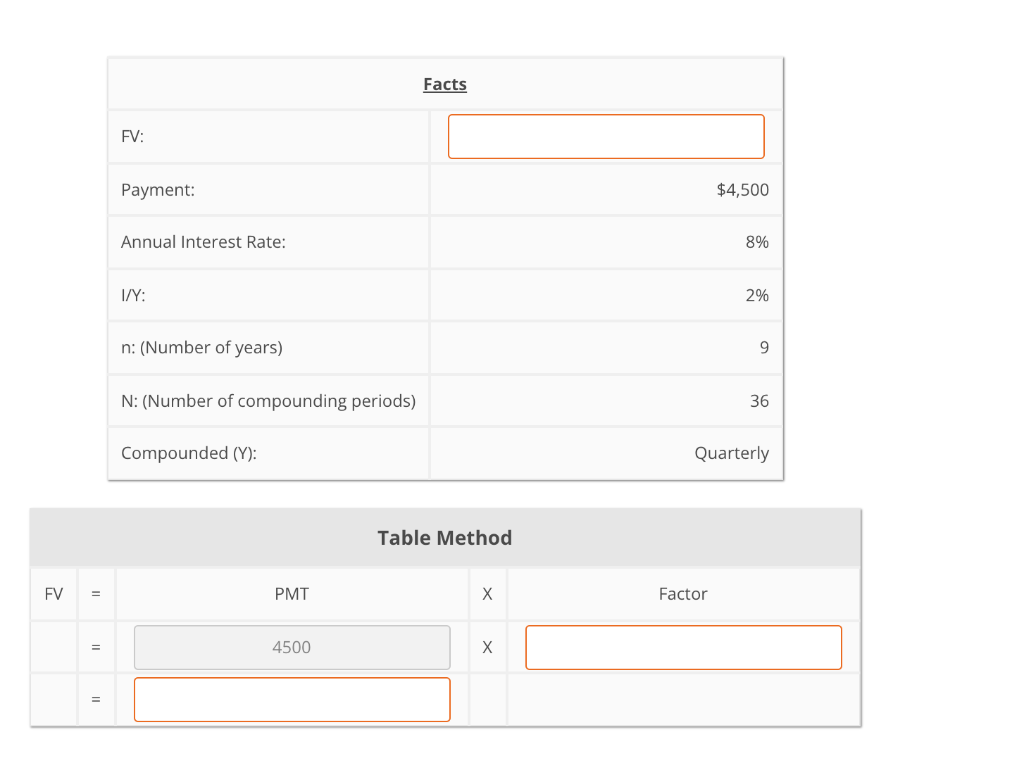The image size is (1024, 763).
Task: Click the 8% annual interest rate value
Action: tap(759, 242)
